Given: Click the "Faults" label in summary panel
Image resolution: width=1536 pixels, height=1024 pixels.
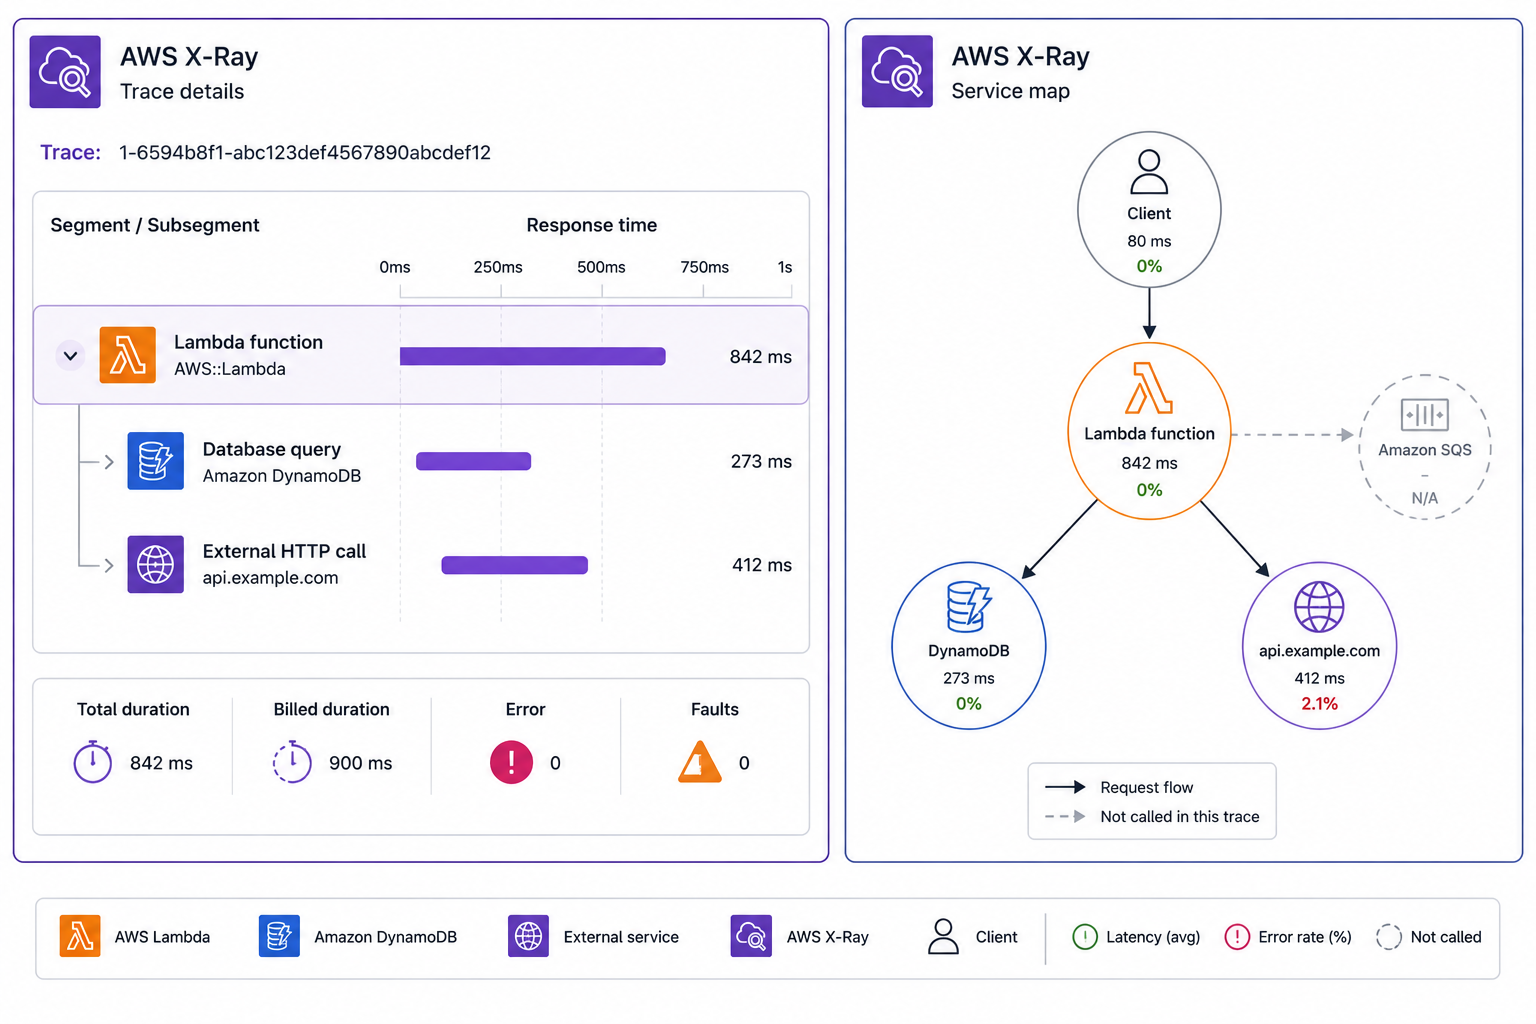Looking at the screenshot, I should (715, 709).
